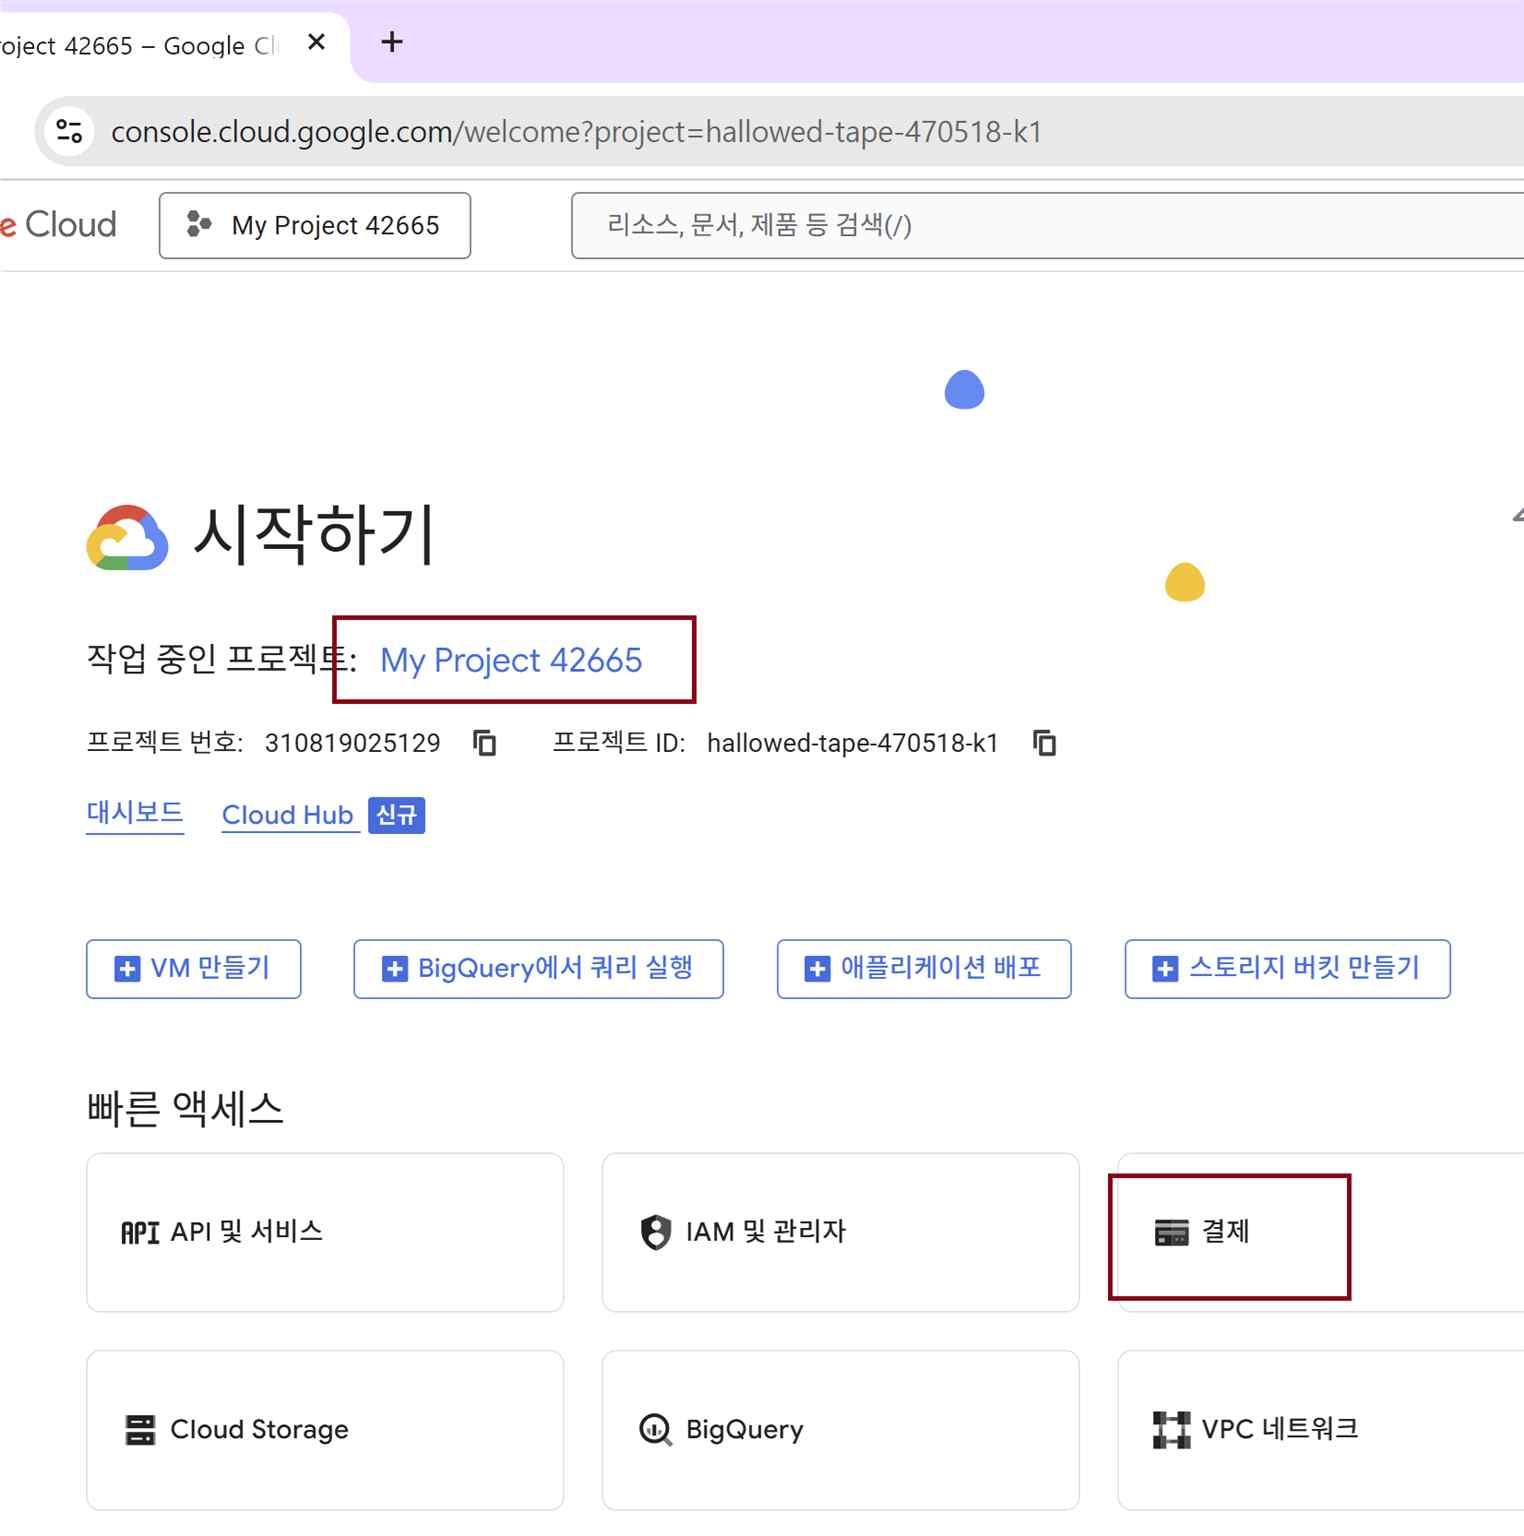The height and width of the screenshot is (1536, 1524).
Task: Click the plus icon in 애플리케이션 배포
Action: pyautogui.click(x=817, y=968)
